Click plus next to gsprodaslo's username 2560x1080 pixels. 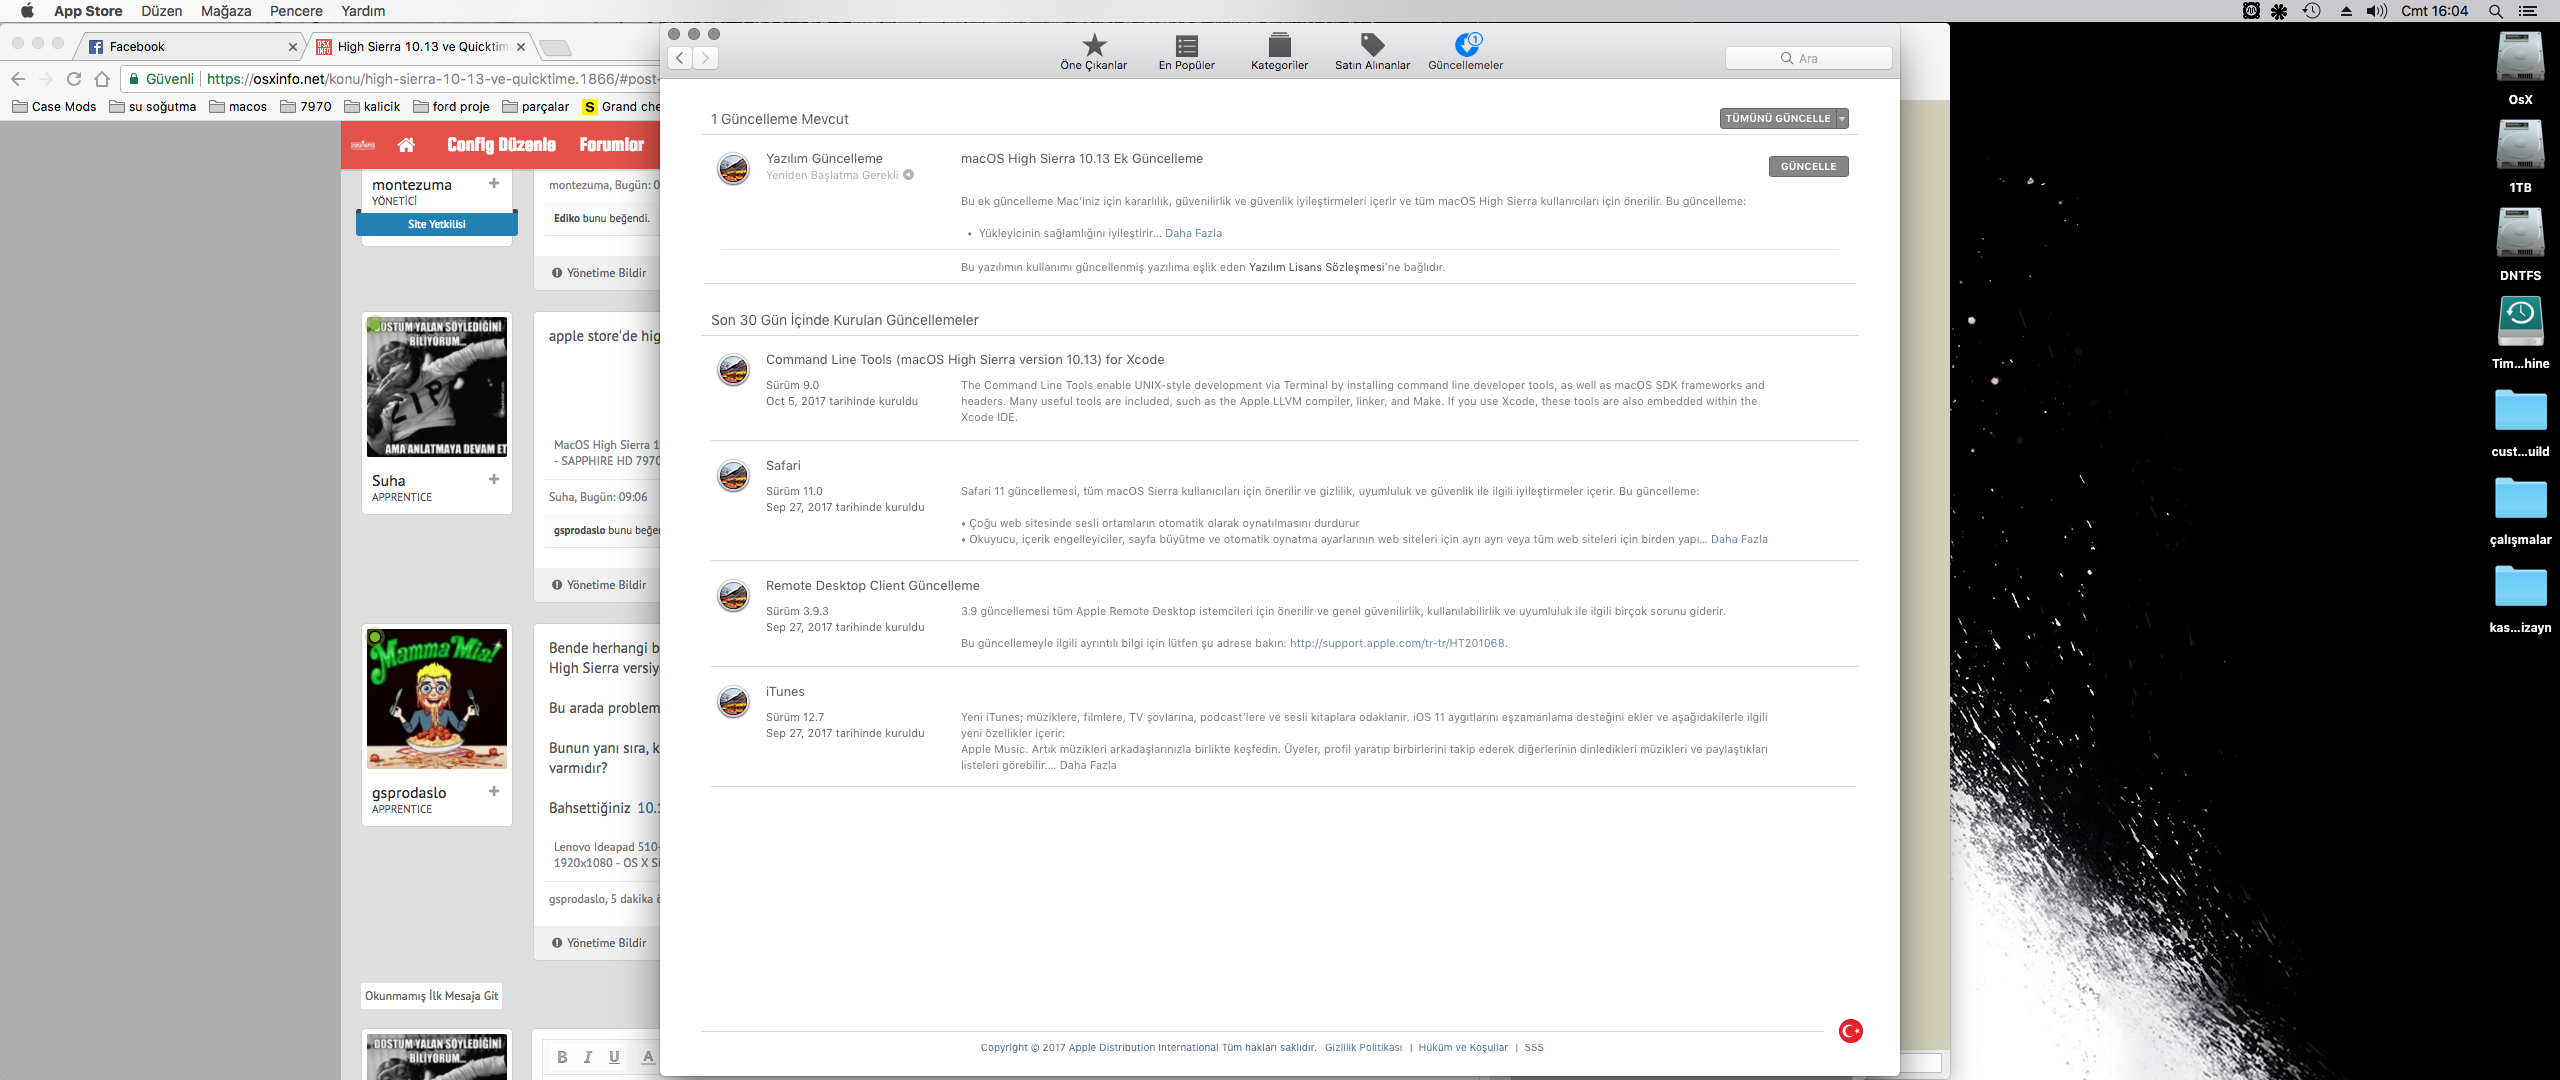494,791
